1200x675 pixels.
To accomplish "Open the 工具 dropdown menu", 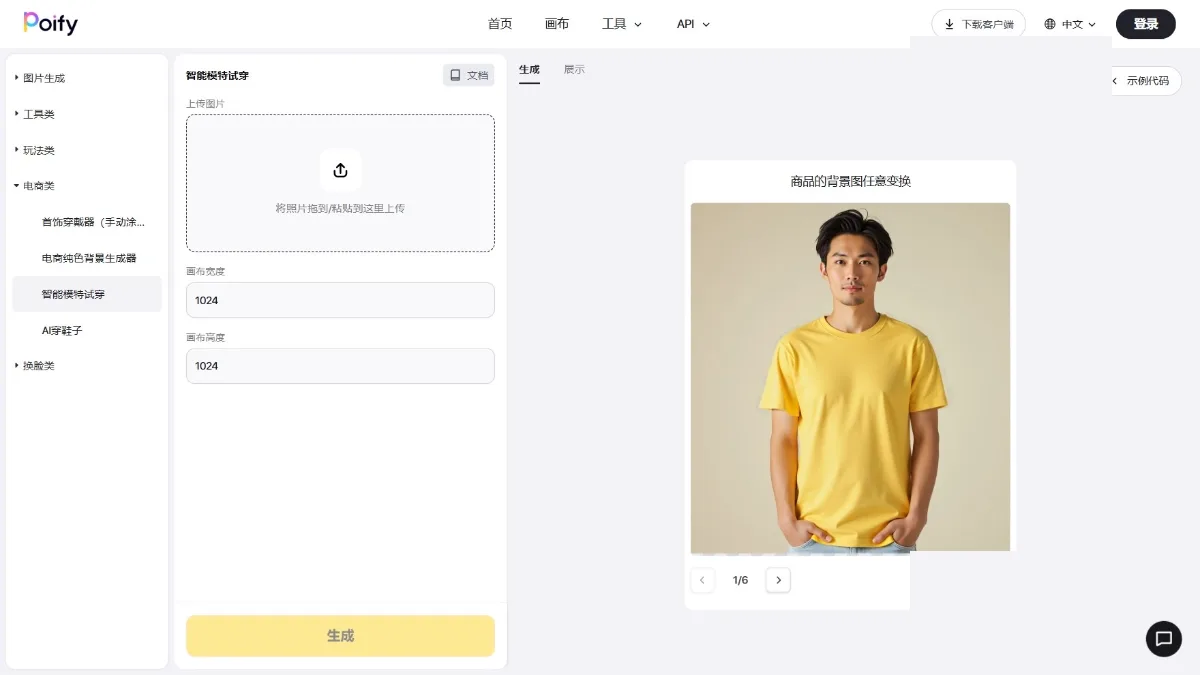I will tap(622, 24).
